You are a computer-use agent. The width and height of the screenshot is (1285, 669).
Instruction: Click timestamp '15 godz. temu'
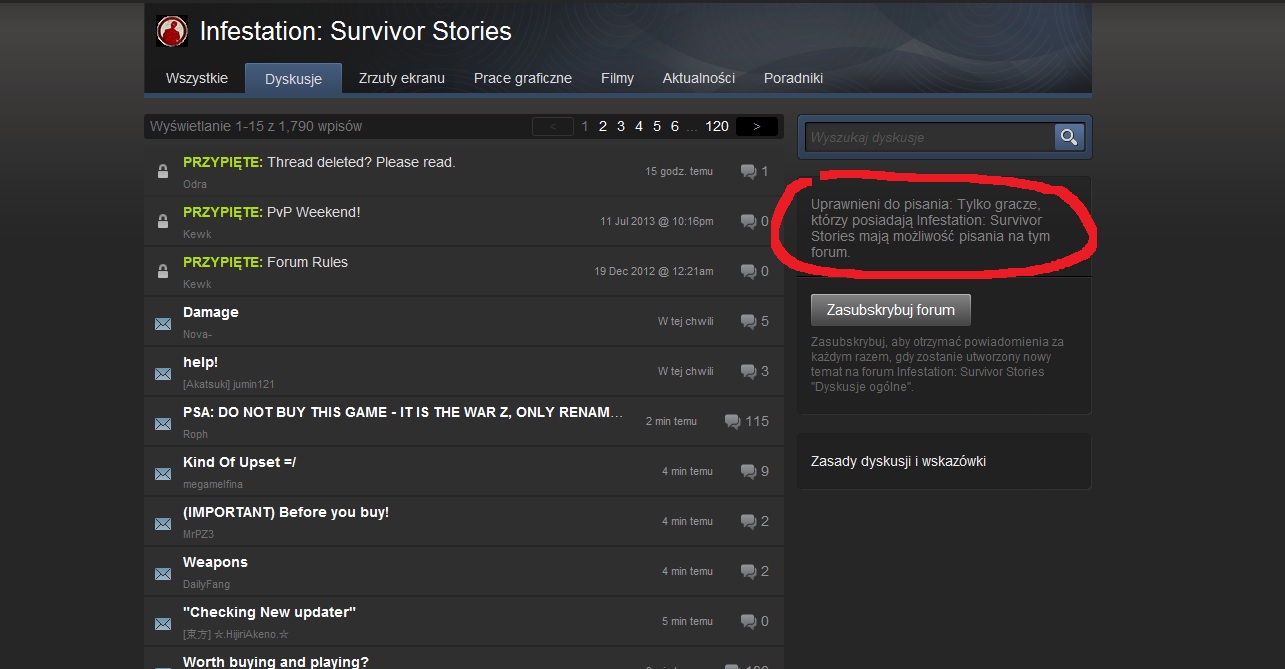(x=679, y=171)
